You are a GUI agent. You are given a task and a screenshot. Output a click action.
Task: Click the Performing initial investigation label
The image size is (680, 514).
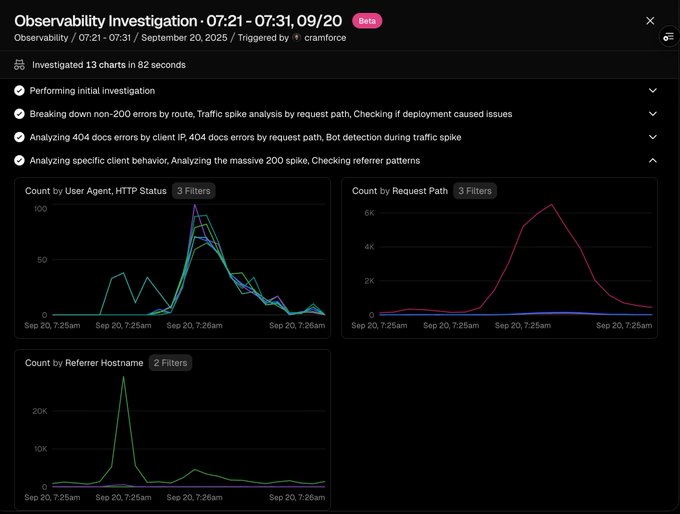[92, 91]
